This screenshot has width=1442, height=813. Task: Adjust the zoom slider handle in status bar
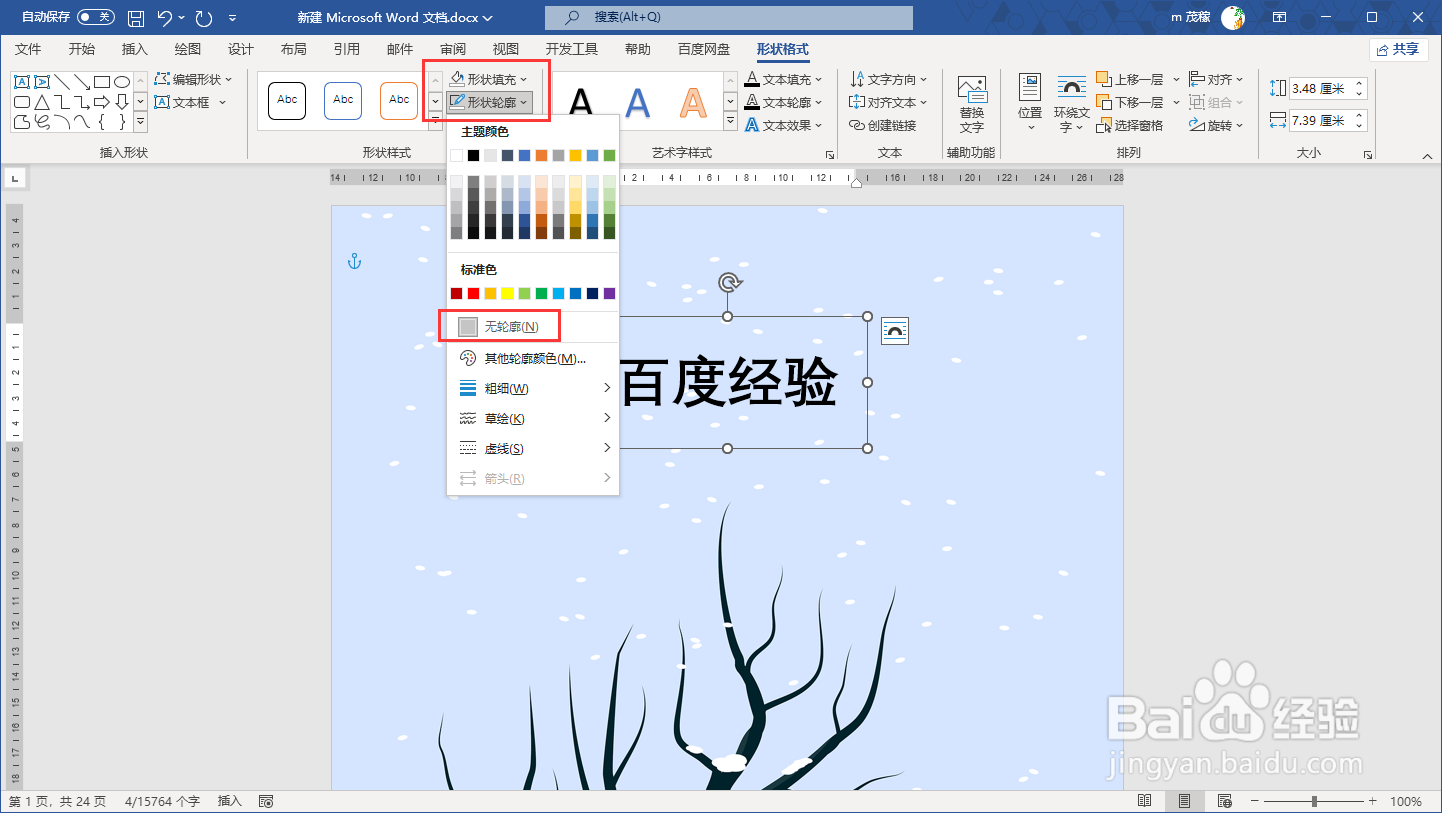tap(1314, 801)
